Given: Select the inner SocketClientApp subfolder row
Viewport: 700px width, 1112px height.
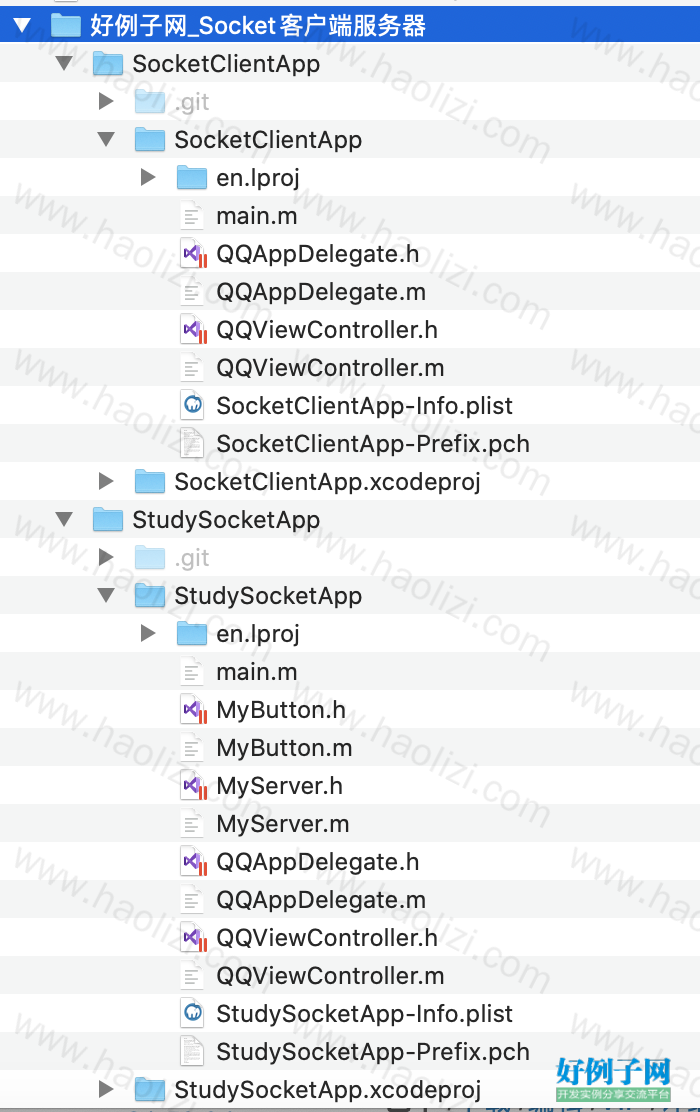Looking at the screenshot, I should pyautogui.click(x=350, y=140).
